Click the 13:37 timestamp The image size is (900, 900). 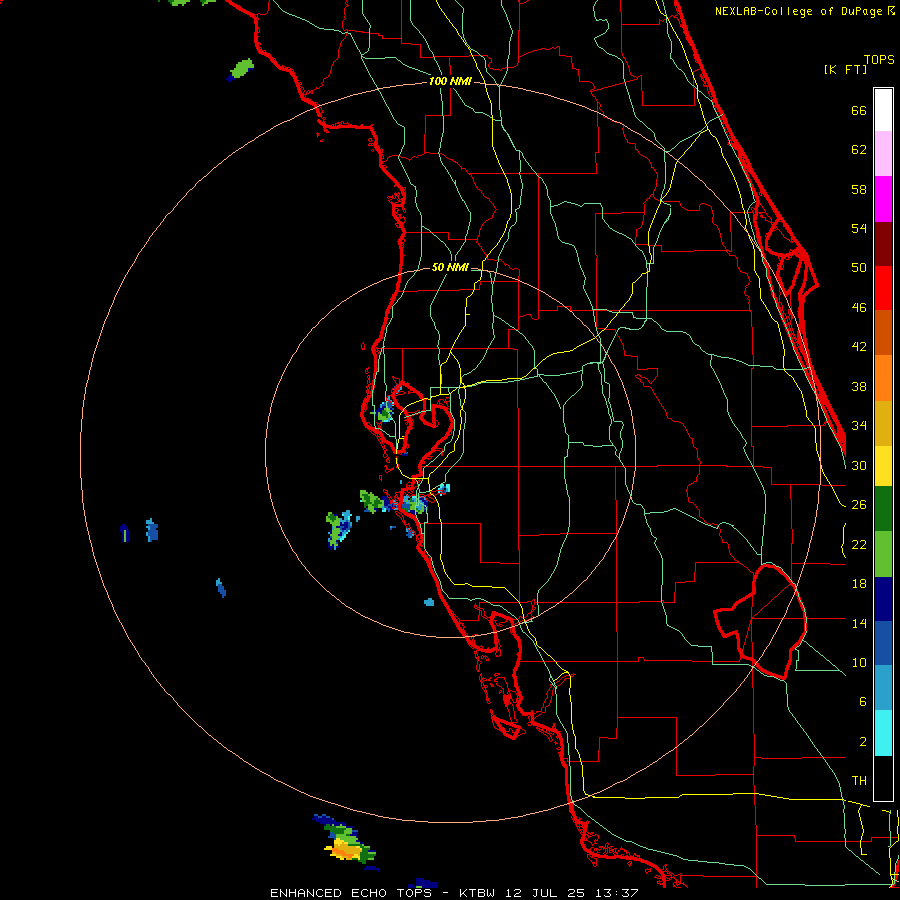pos(617,893)
